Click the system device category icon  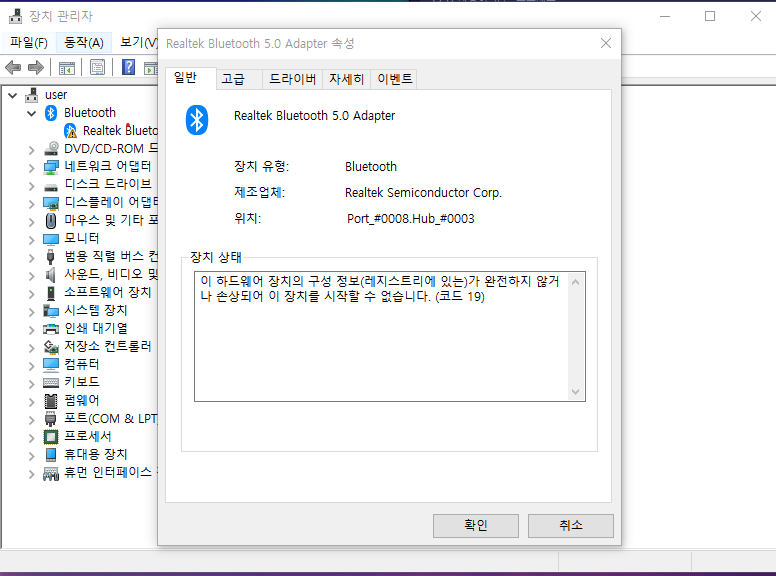pos(51,311)
